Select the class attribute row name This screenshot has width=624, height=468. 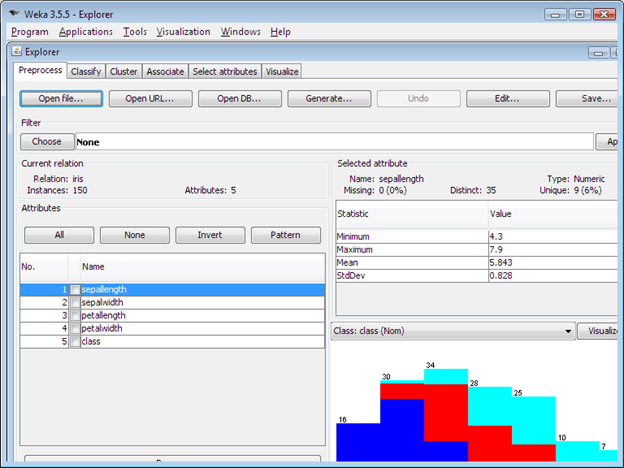point(91,342)
